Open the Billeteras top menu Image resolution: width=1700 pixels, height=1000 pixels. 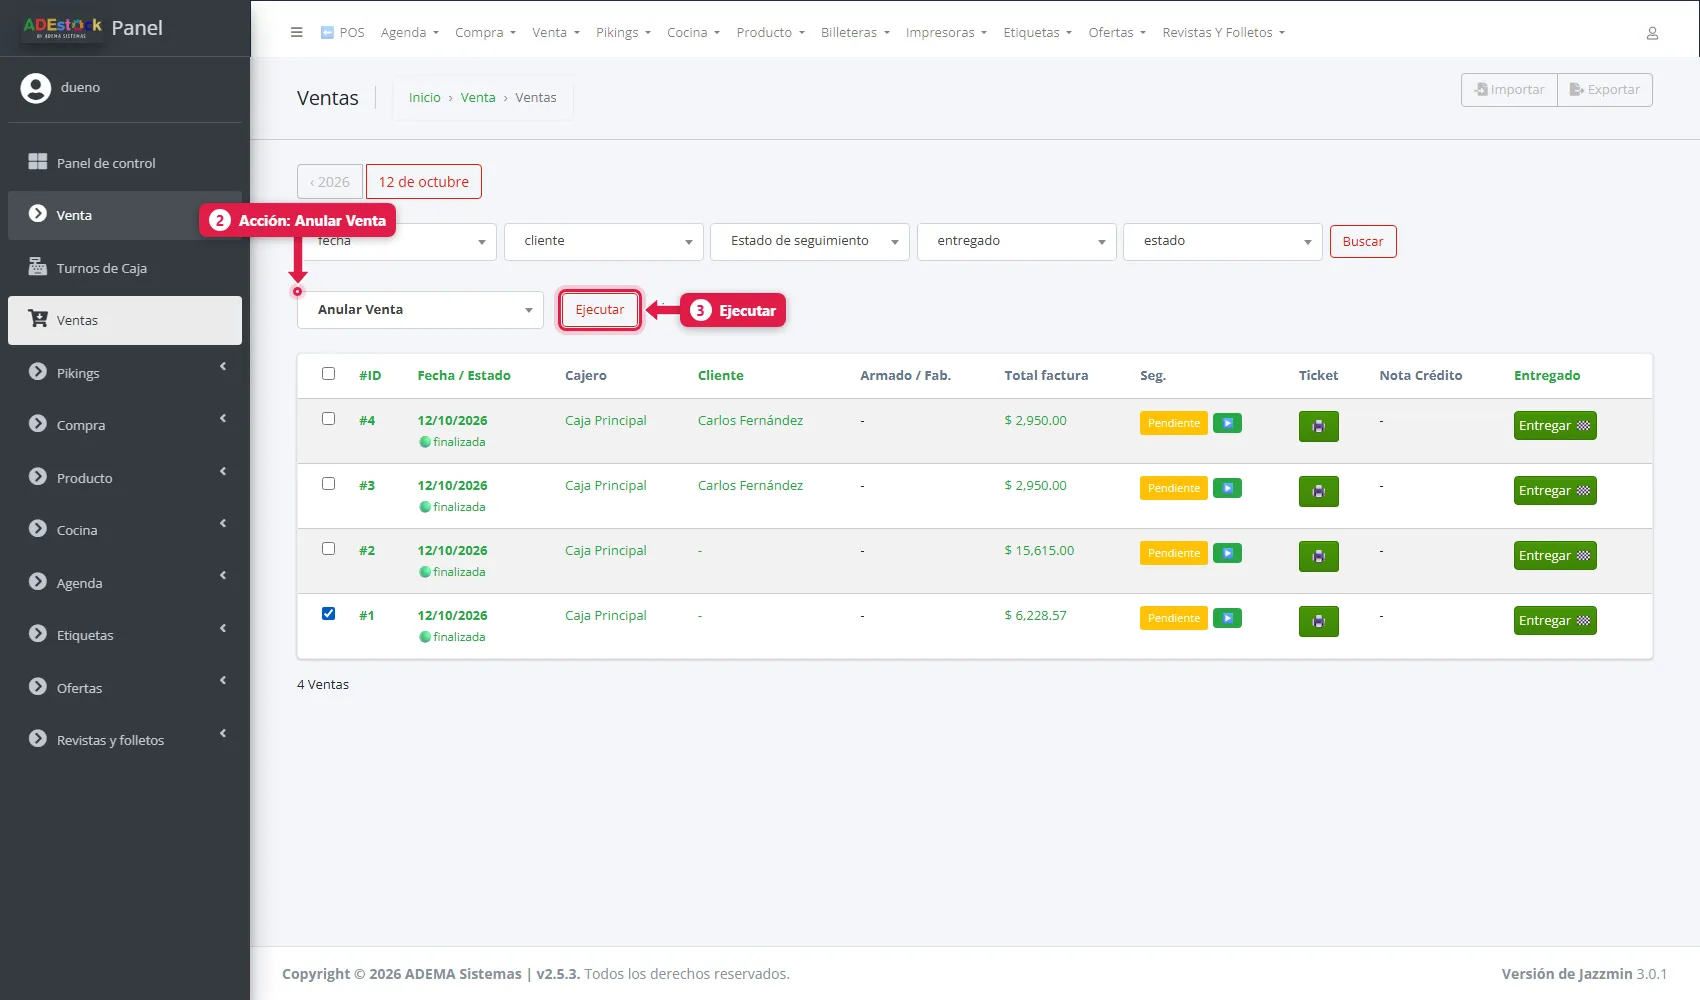pos(855,32)
